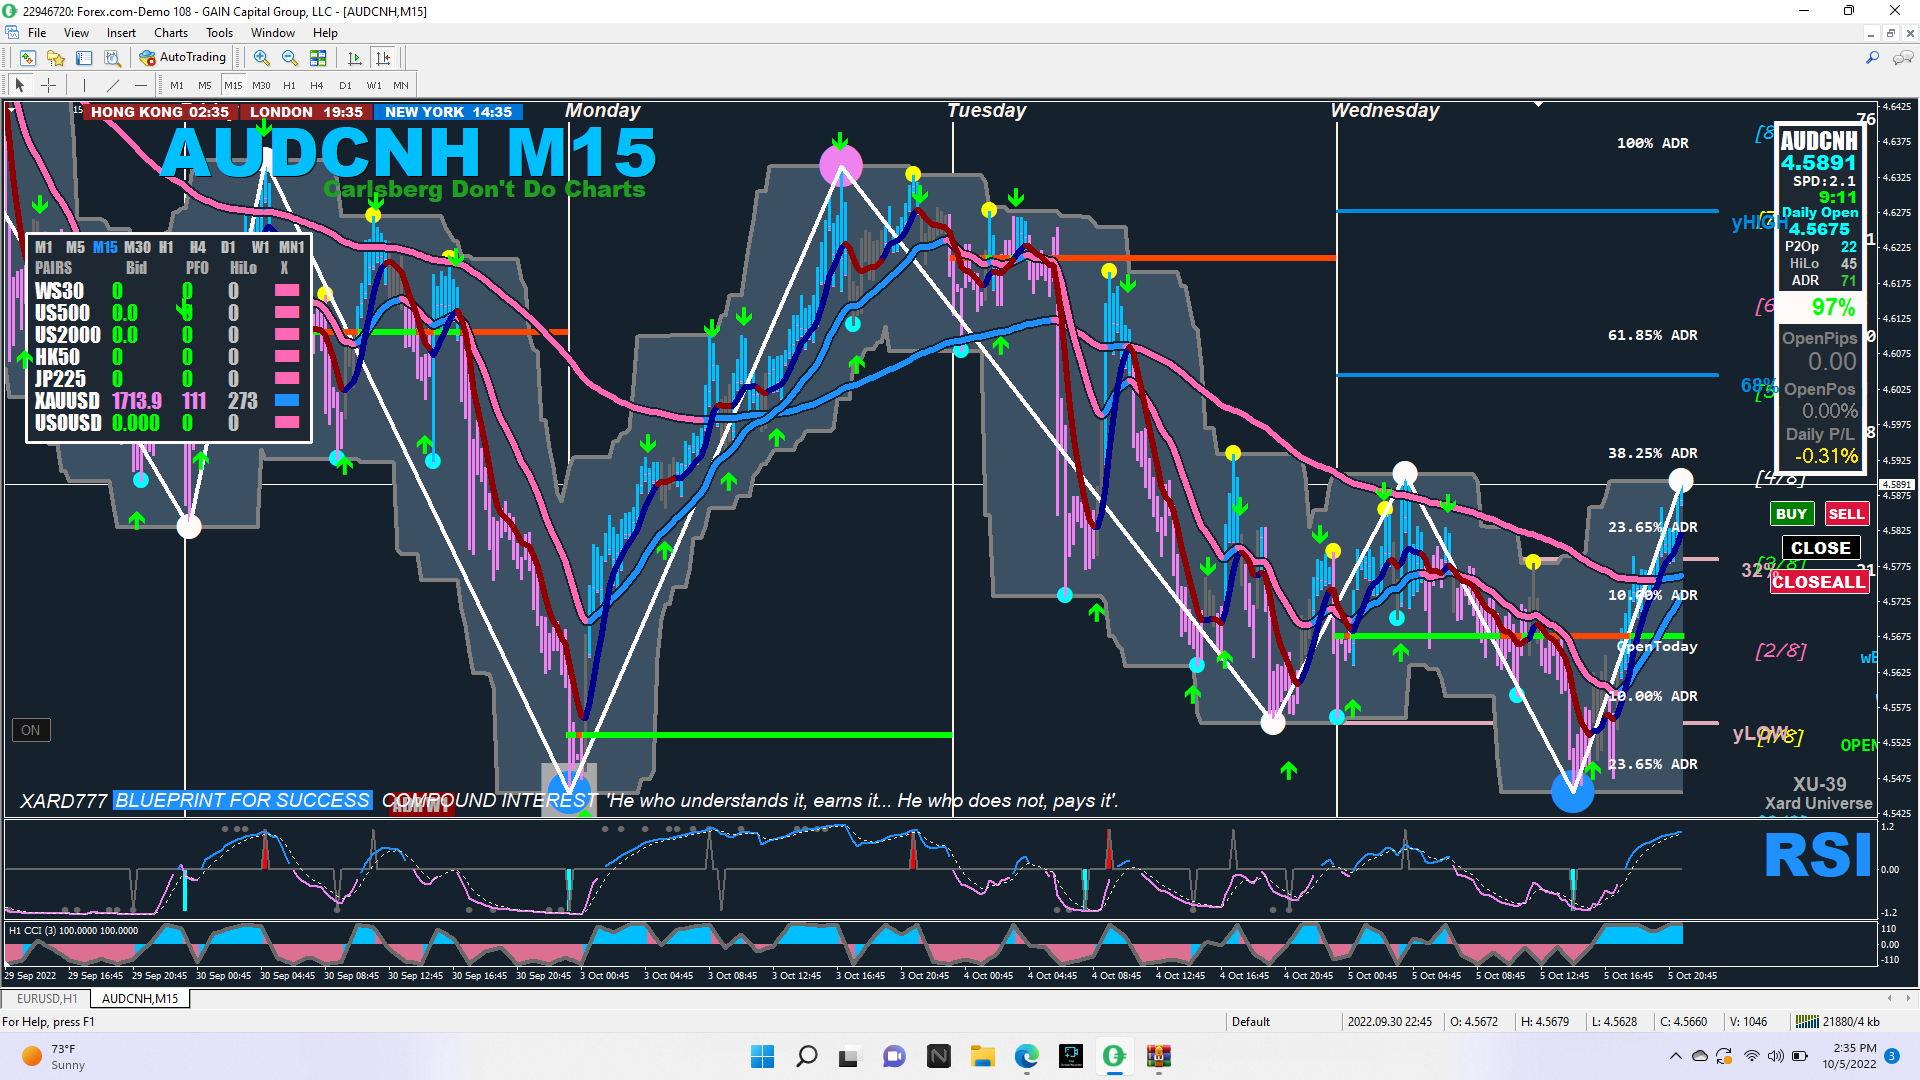Open the Navigator panel icon
Viewport: 1920px width, 1080px height.
(x=55, y=58)
